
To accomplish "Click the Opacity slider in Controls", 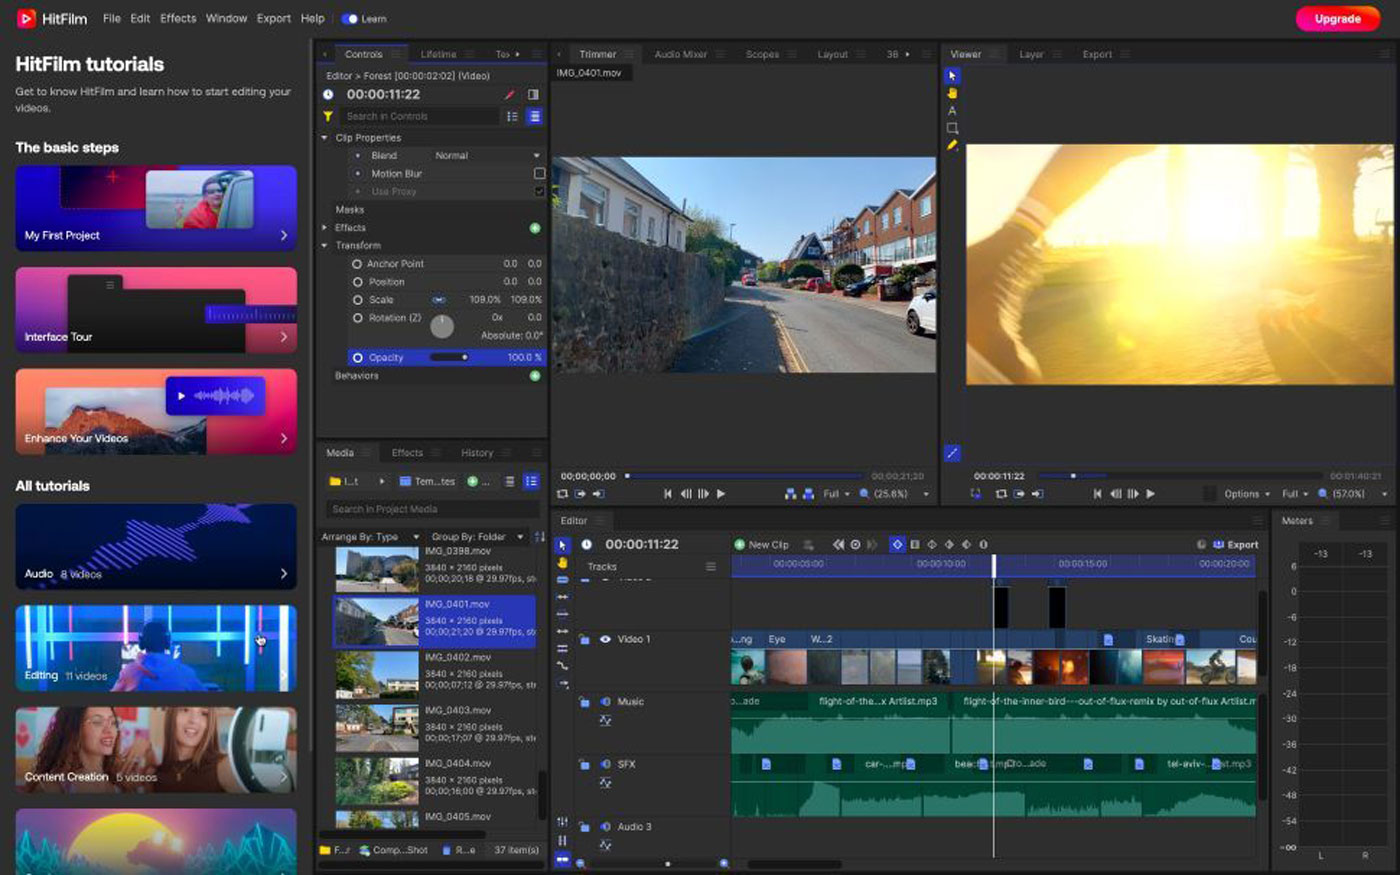I will point(449,358).
